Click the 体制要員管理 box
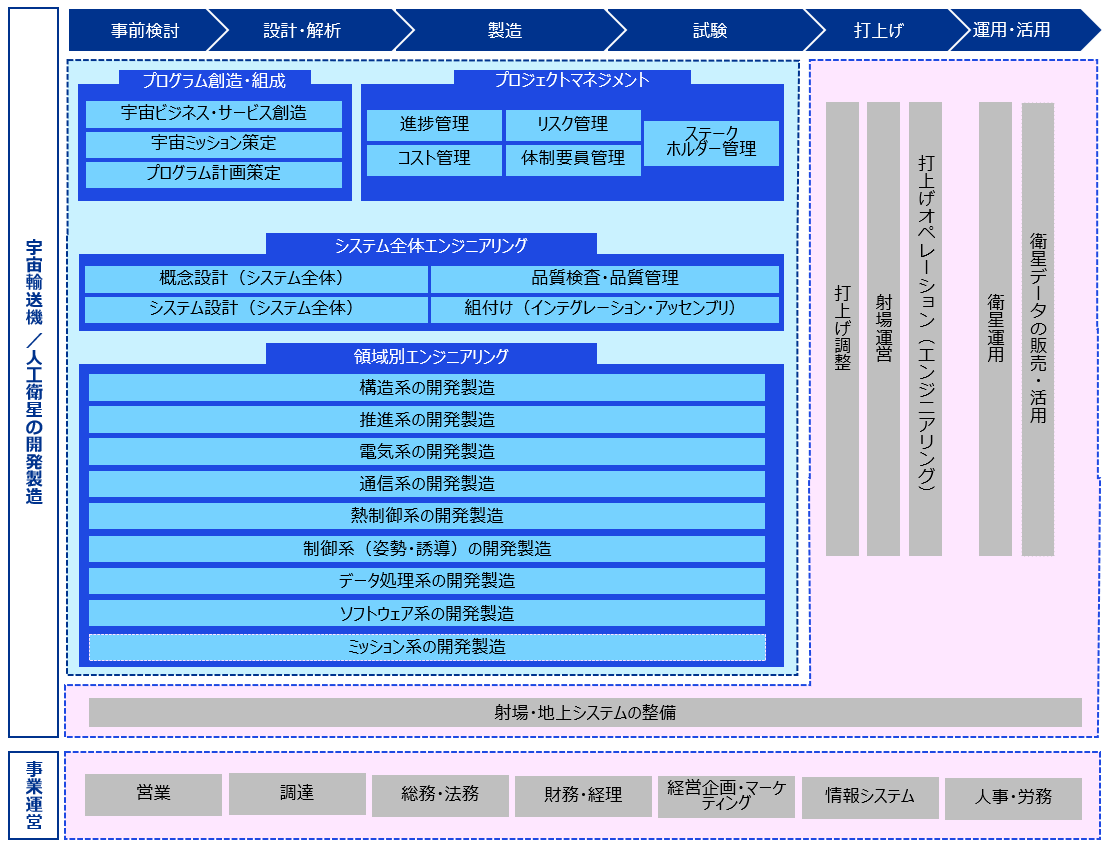 coord(572,159)
